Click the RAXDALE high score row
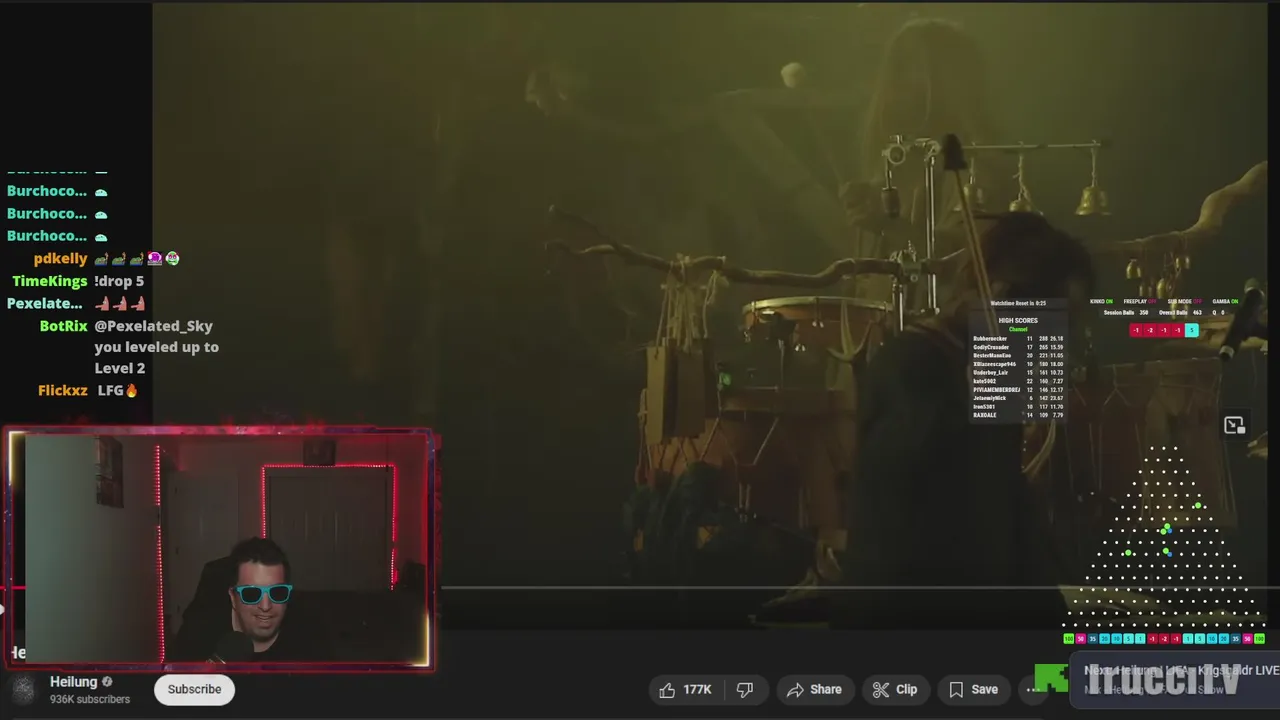The width and height of the screenshot is (1280, 720). [x=1018, y=415]
